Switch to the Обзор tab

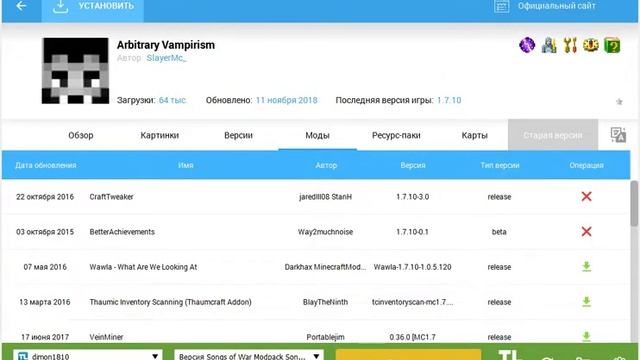click(x=81, y=135)
